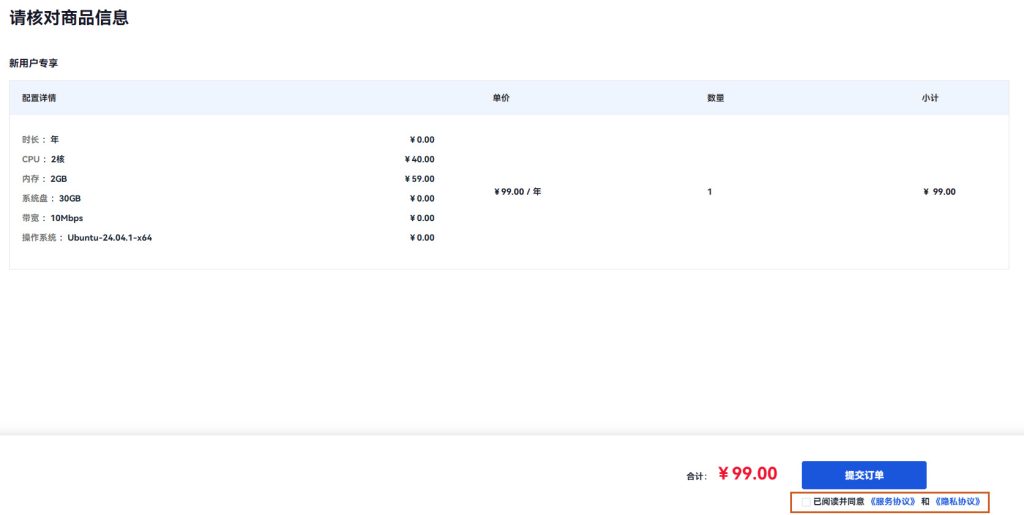Screen dimensions: 1024x515
Task: Open the 《隐私协议》 link
Action: click(x=957, y=502)
